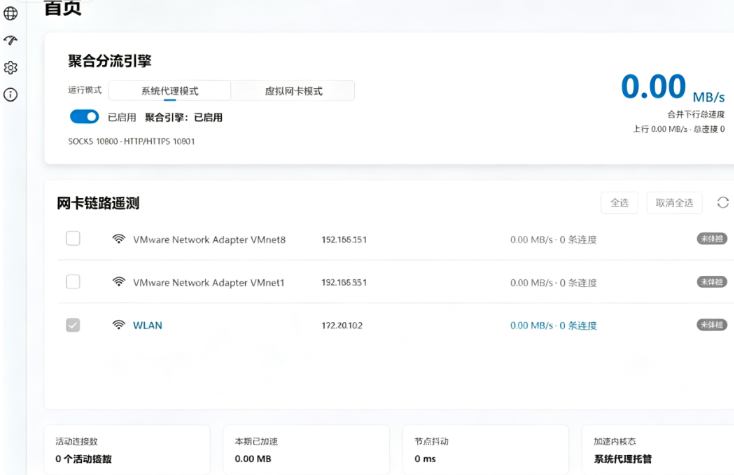Click the 网卡链路遥测 heading

[x=98, y=203]
